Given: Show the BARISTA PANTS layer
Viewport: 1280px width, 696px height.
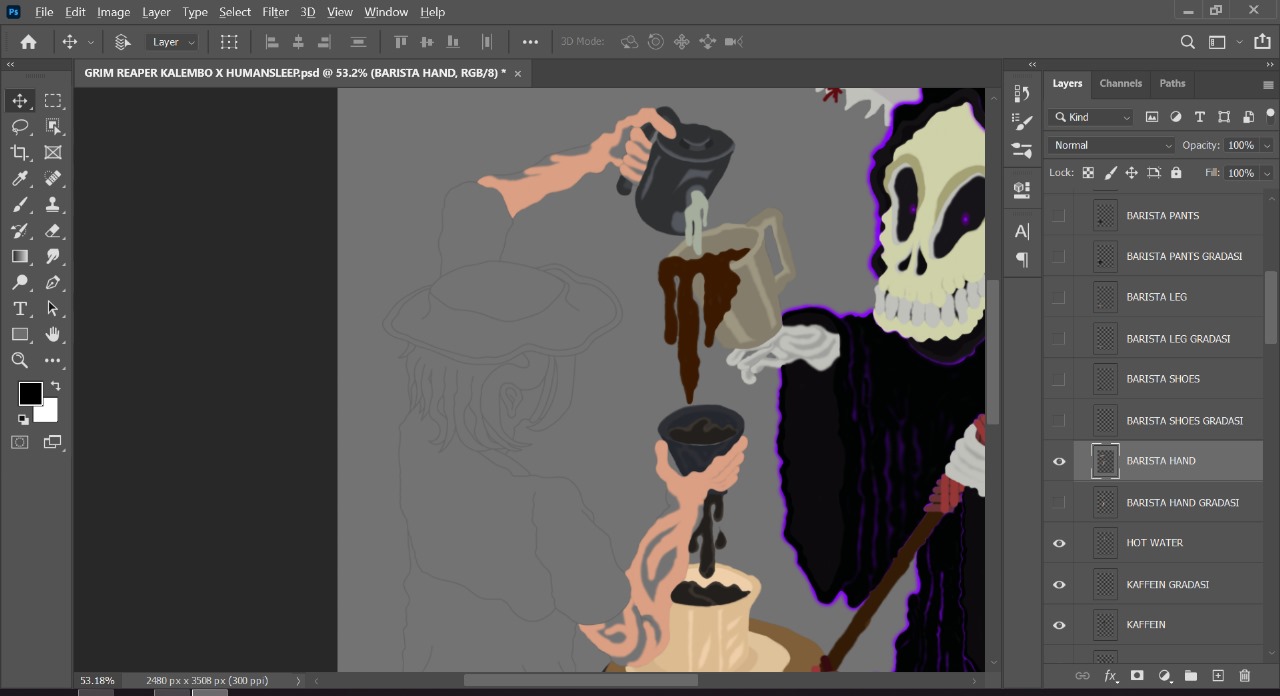Looking at the screenshot, I should tap(1059, 216).
